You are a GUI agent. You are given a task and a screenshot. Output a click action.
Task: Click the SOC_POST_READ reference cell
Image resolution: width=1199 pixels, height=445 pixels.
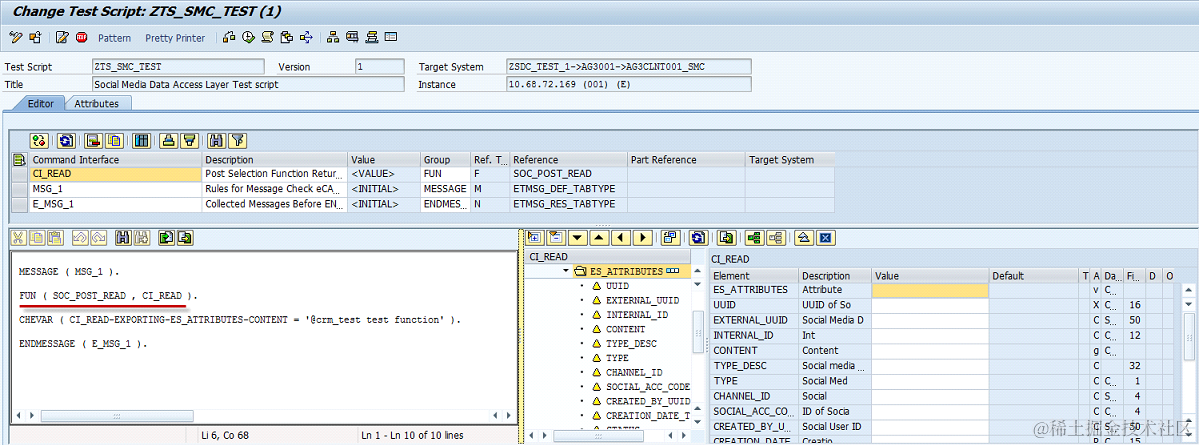(568, 174)
